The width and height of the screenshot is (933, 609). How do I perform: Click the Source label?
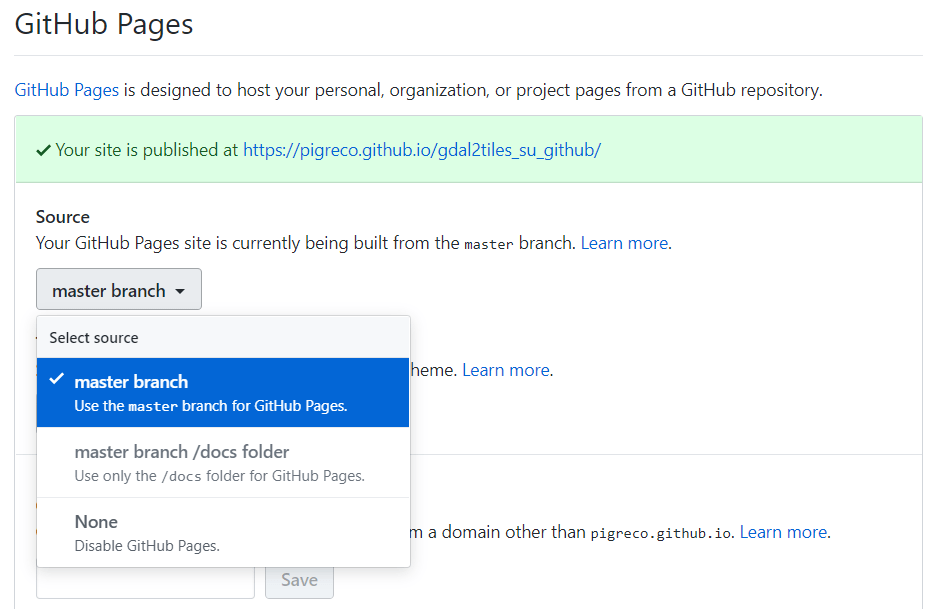pyautogui.click(x=63, y=217)
